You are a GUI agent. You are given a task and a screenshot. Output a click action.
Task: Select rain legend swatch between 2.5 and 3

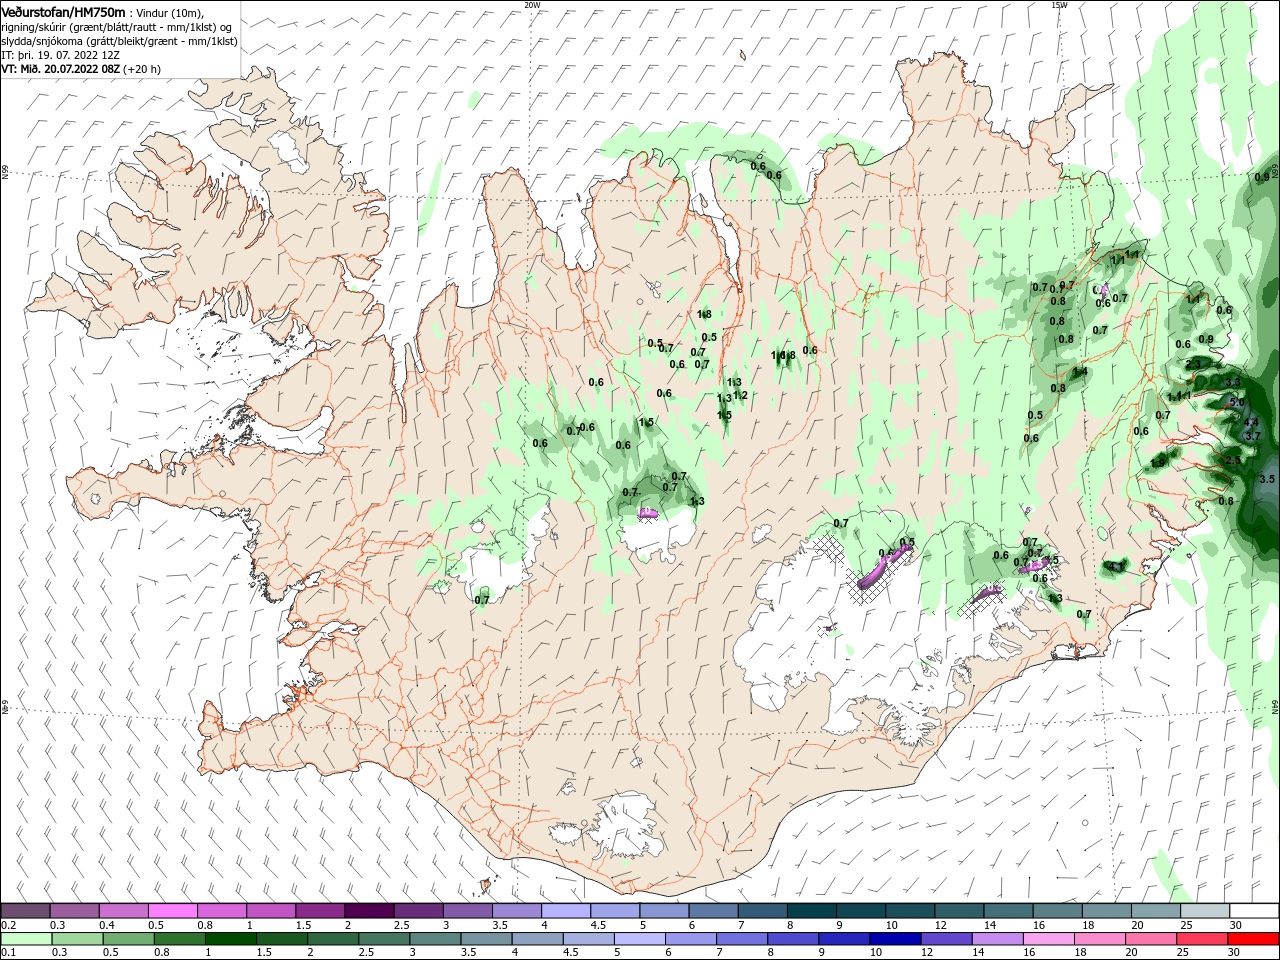pyautogui.click(x=385, y=939)
